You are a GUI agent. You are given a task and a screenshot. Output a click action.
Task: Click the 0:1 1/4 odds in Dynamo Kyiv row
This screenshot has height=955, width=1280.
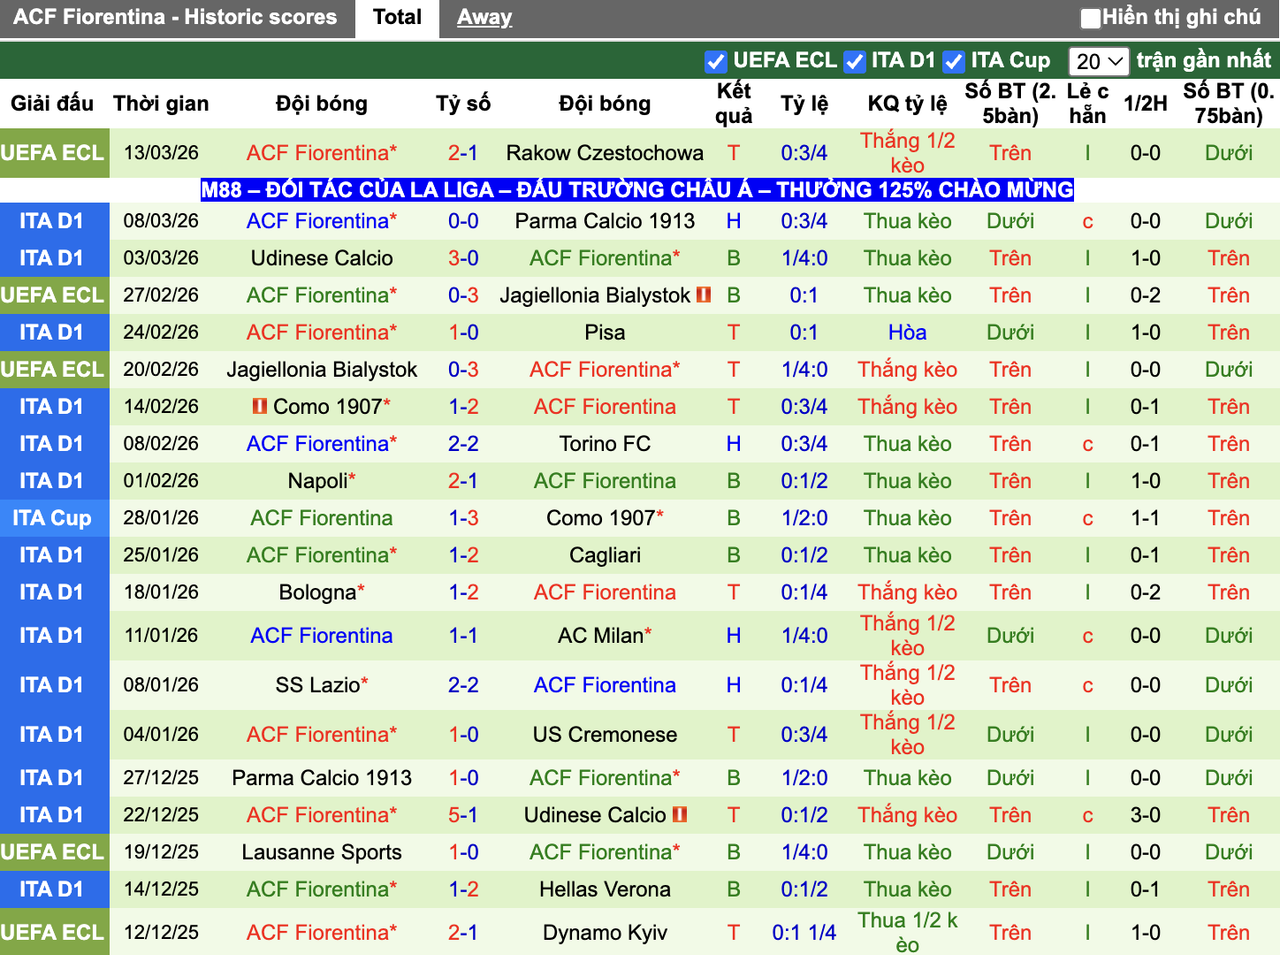804,932
